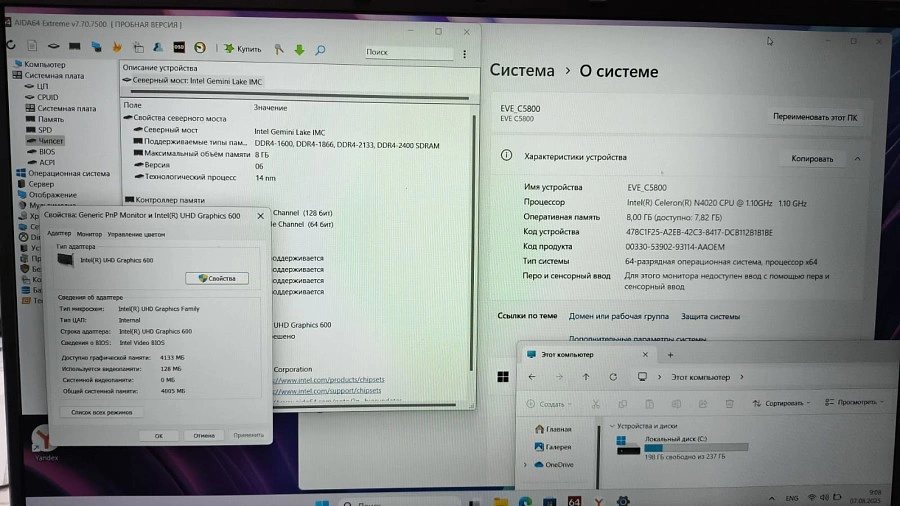Switch to the Управление цветом tab
Image resolution: width=900 pixels, height=506 pixels.
click(x=136, y=234)
